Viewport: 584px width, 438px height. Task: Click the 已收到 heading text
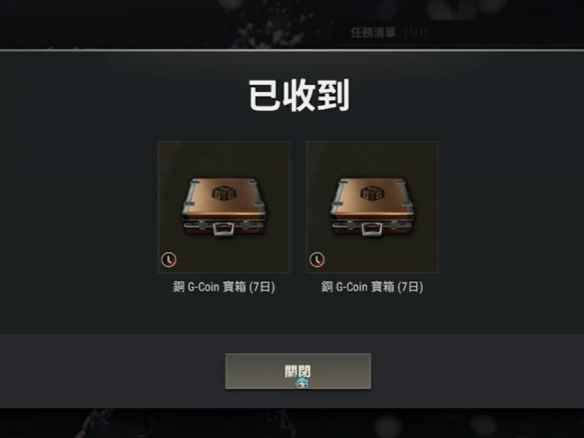point(299,95)
